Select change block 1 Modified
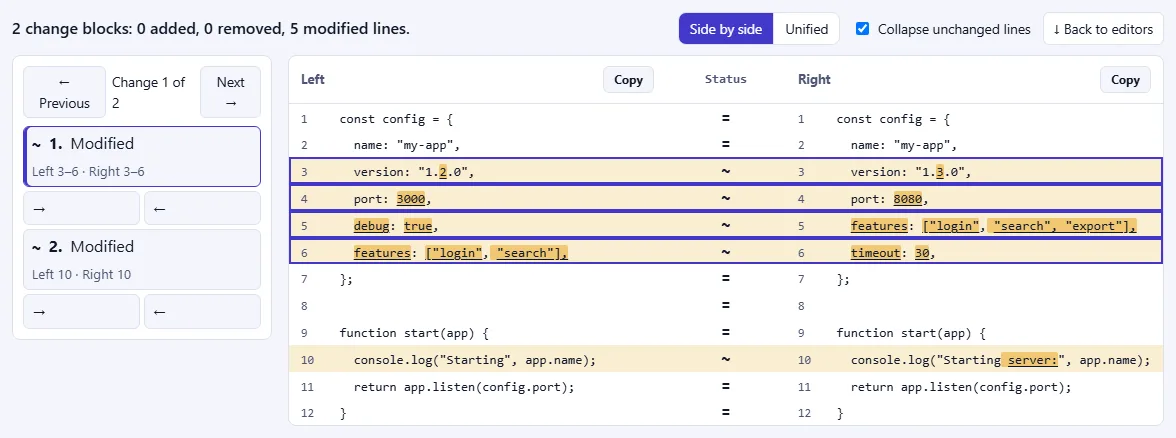 [x=142, y=156]
